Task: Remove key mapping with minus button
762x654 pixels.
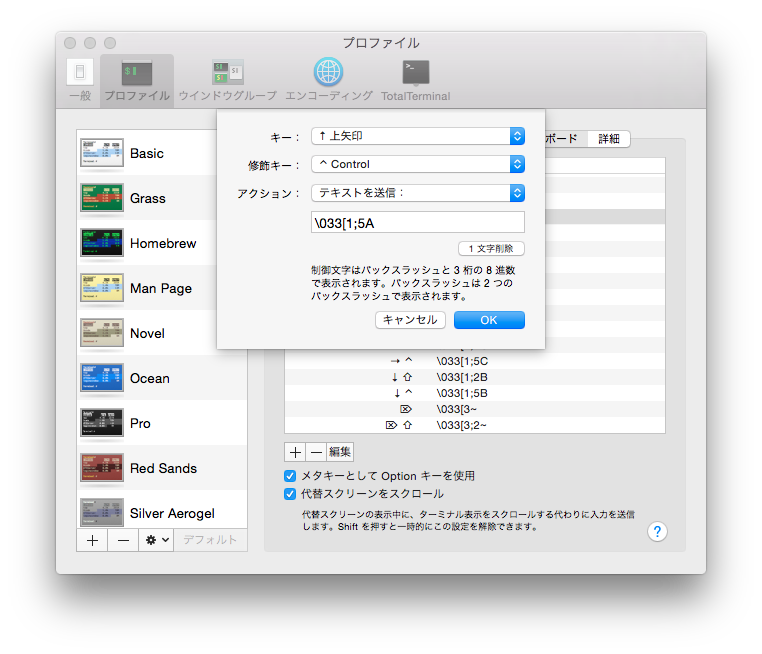Action: point(316,452)
